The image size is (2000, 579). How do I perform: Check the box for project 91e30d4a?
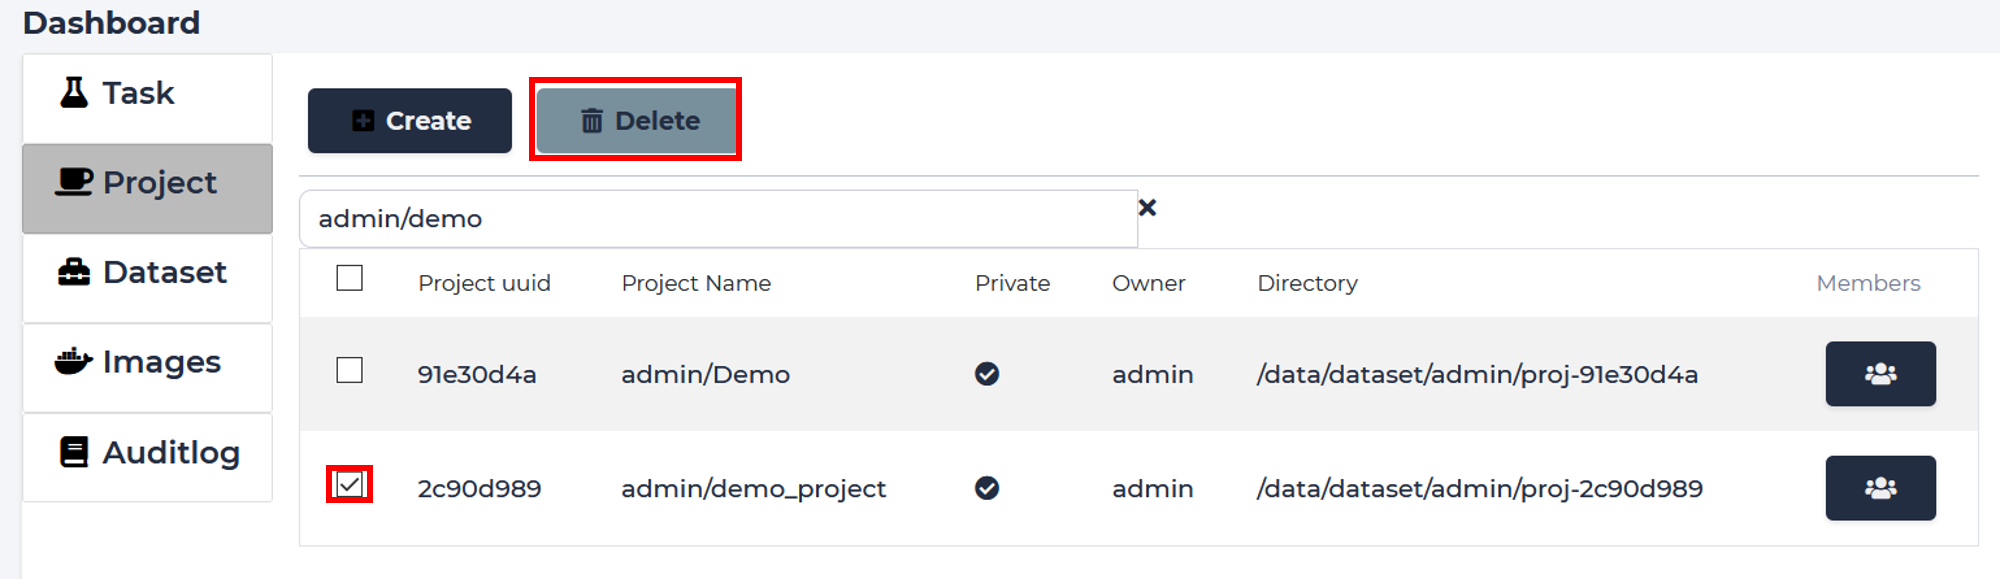click(x=349, y=370)
